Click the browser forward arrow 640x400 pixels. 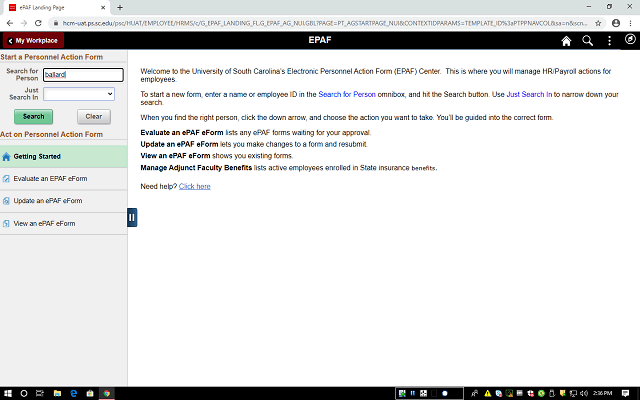click(x=24, y=23)
